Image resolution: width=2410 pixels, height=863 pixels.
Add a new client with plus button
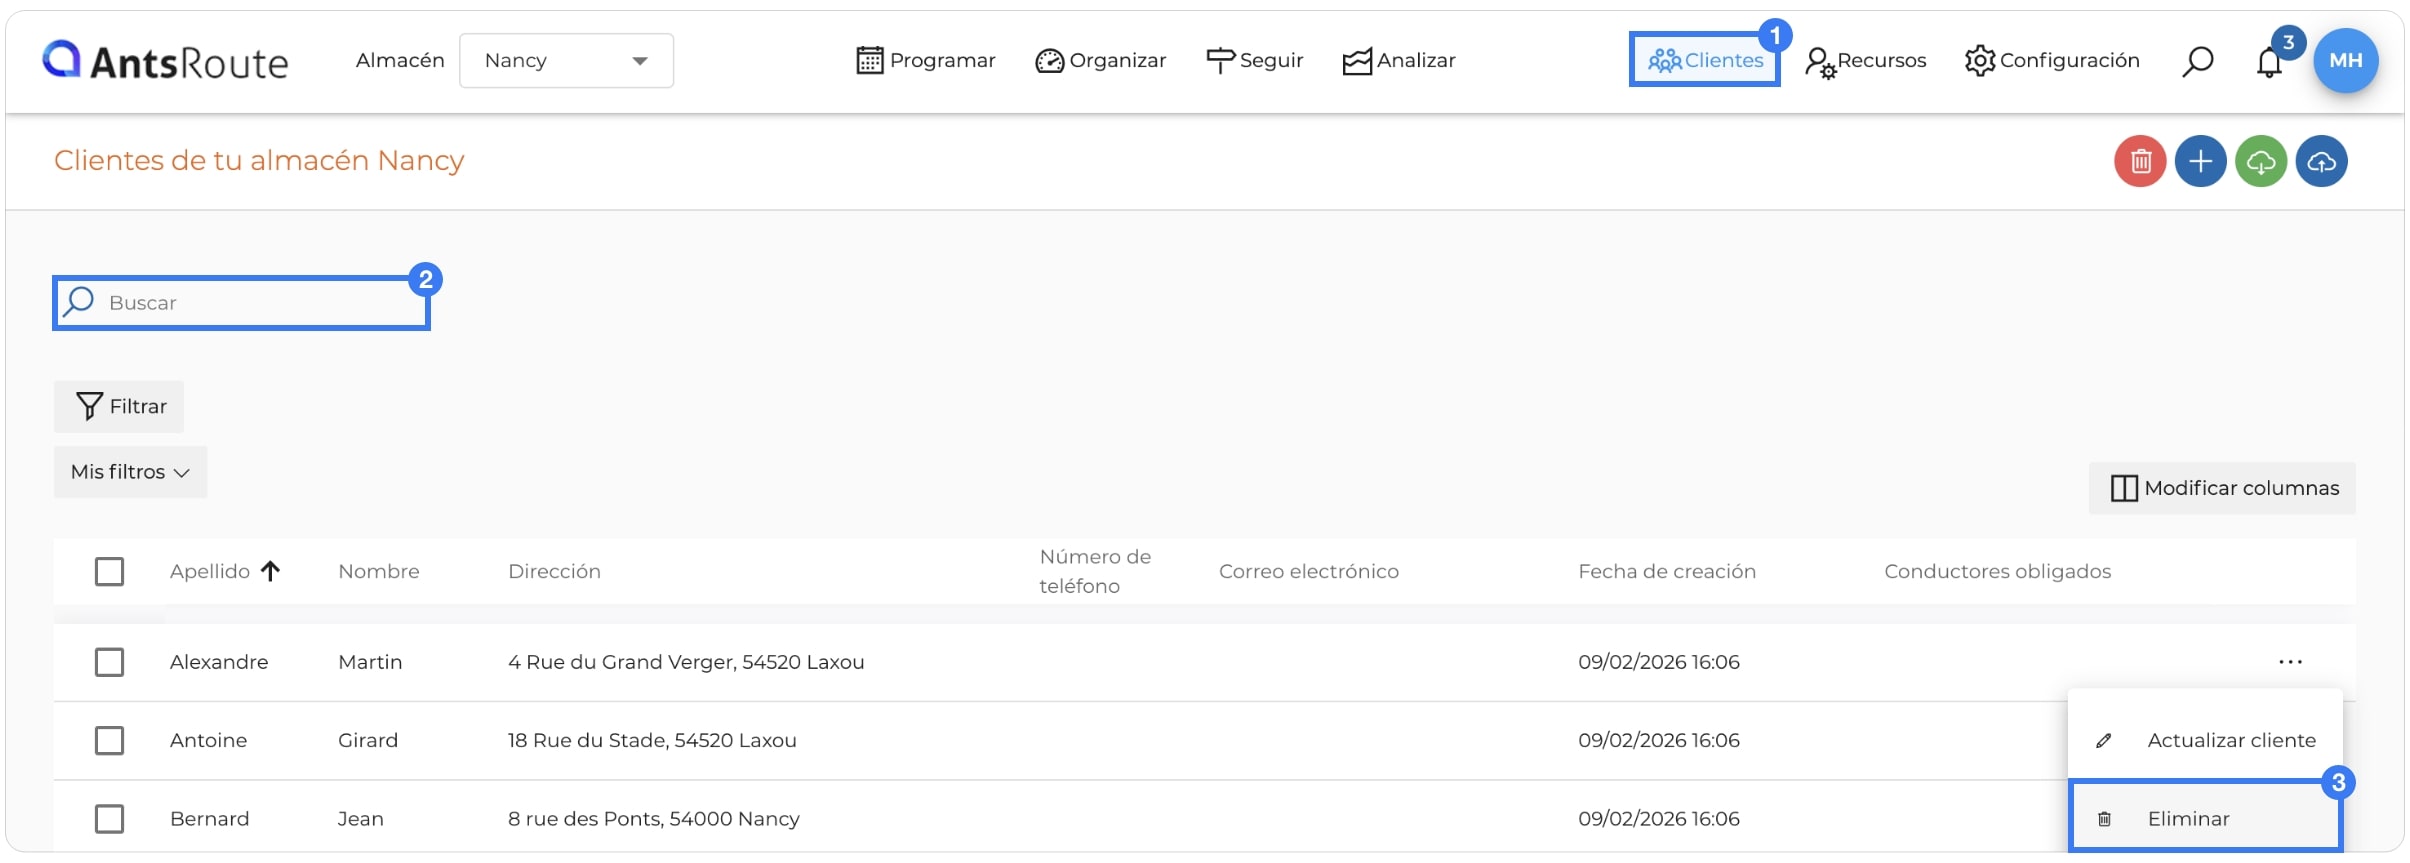pos(2200,161)
